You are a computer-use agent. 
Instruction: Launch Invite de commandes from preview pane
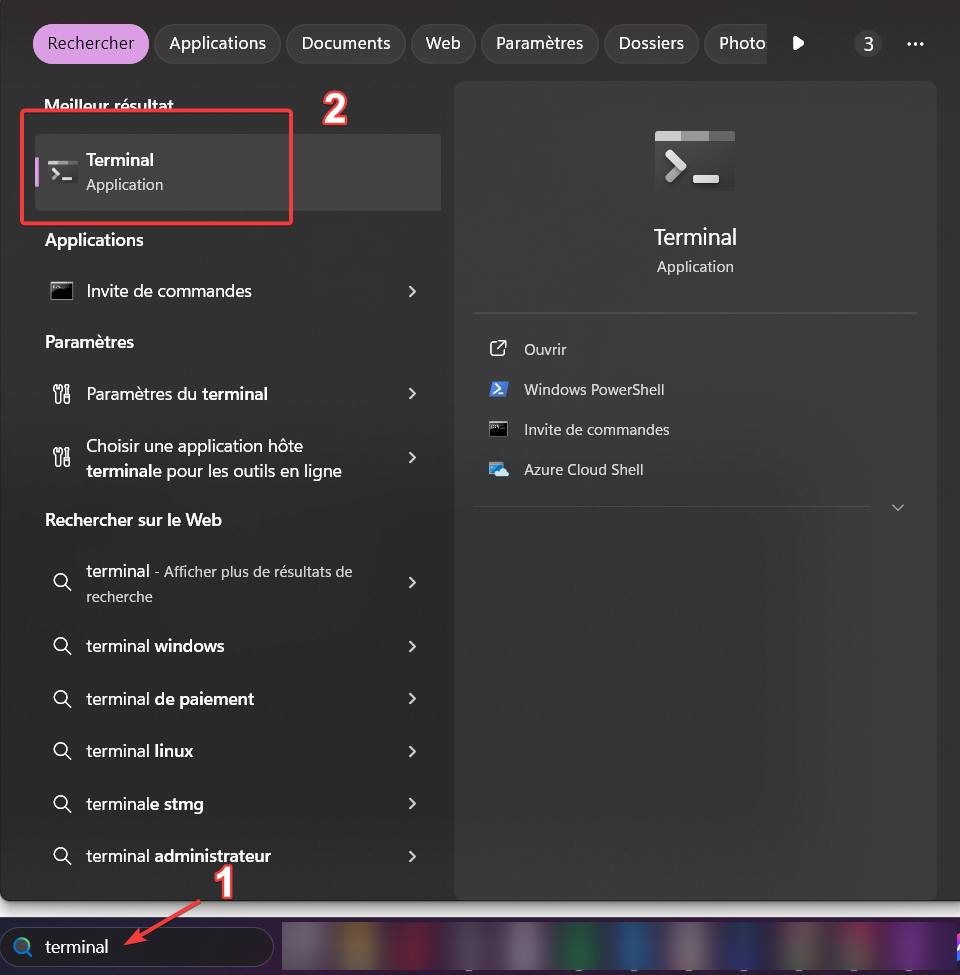coord(597,430)
